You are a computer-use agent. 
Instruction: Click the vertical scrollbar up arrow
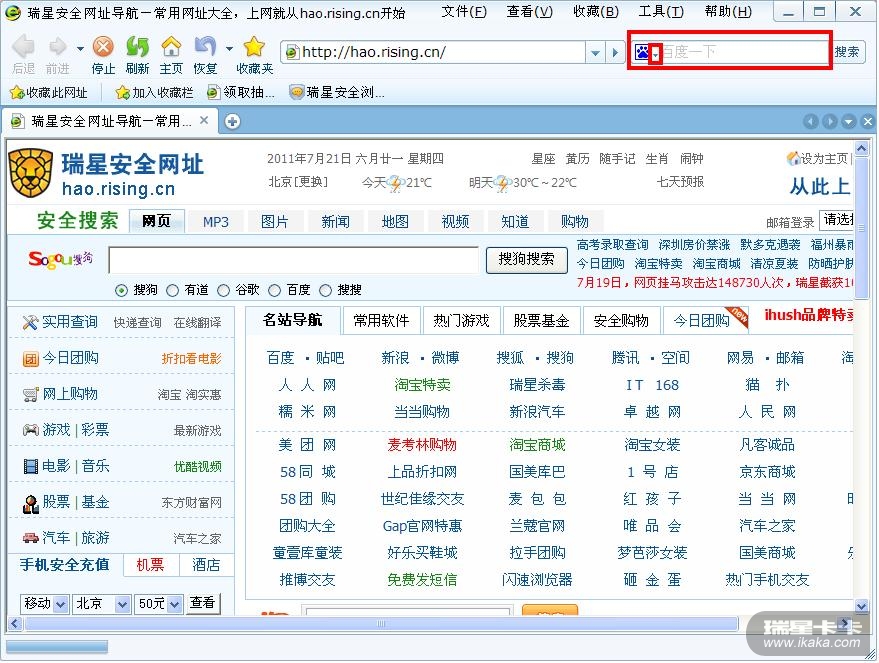coord(862,149)
